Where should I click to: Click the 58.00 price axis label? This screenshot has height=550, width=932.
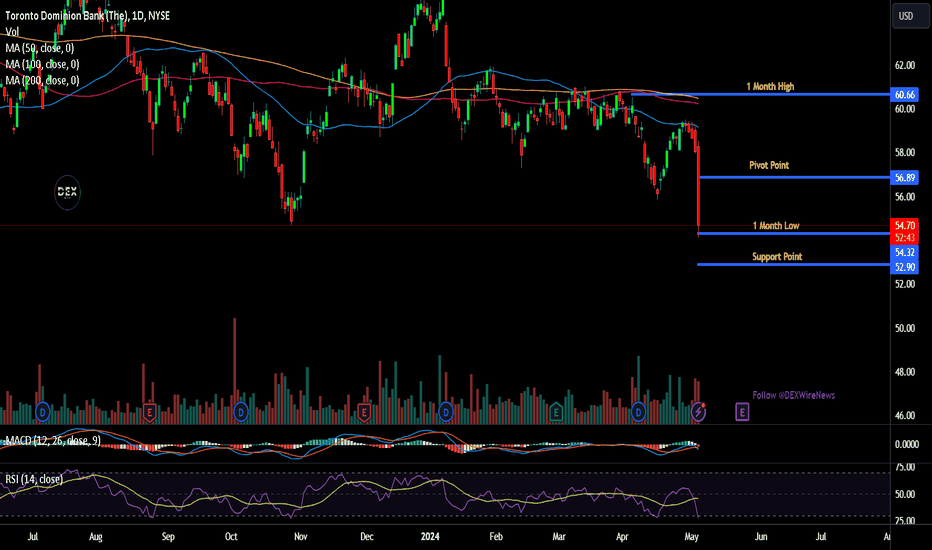pyautogui.click(x=905, y=153)
